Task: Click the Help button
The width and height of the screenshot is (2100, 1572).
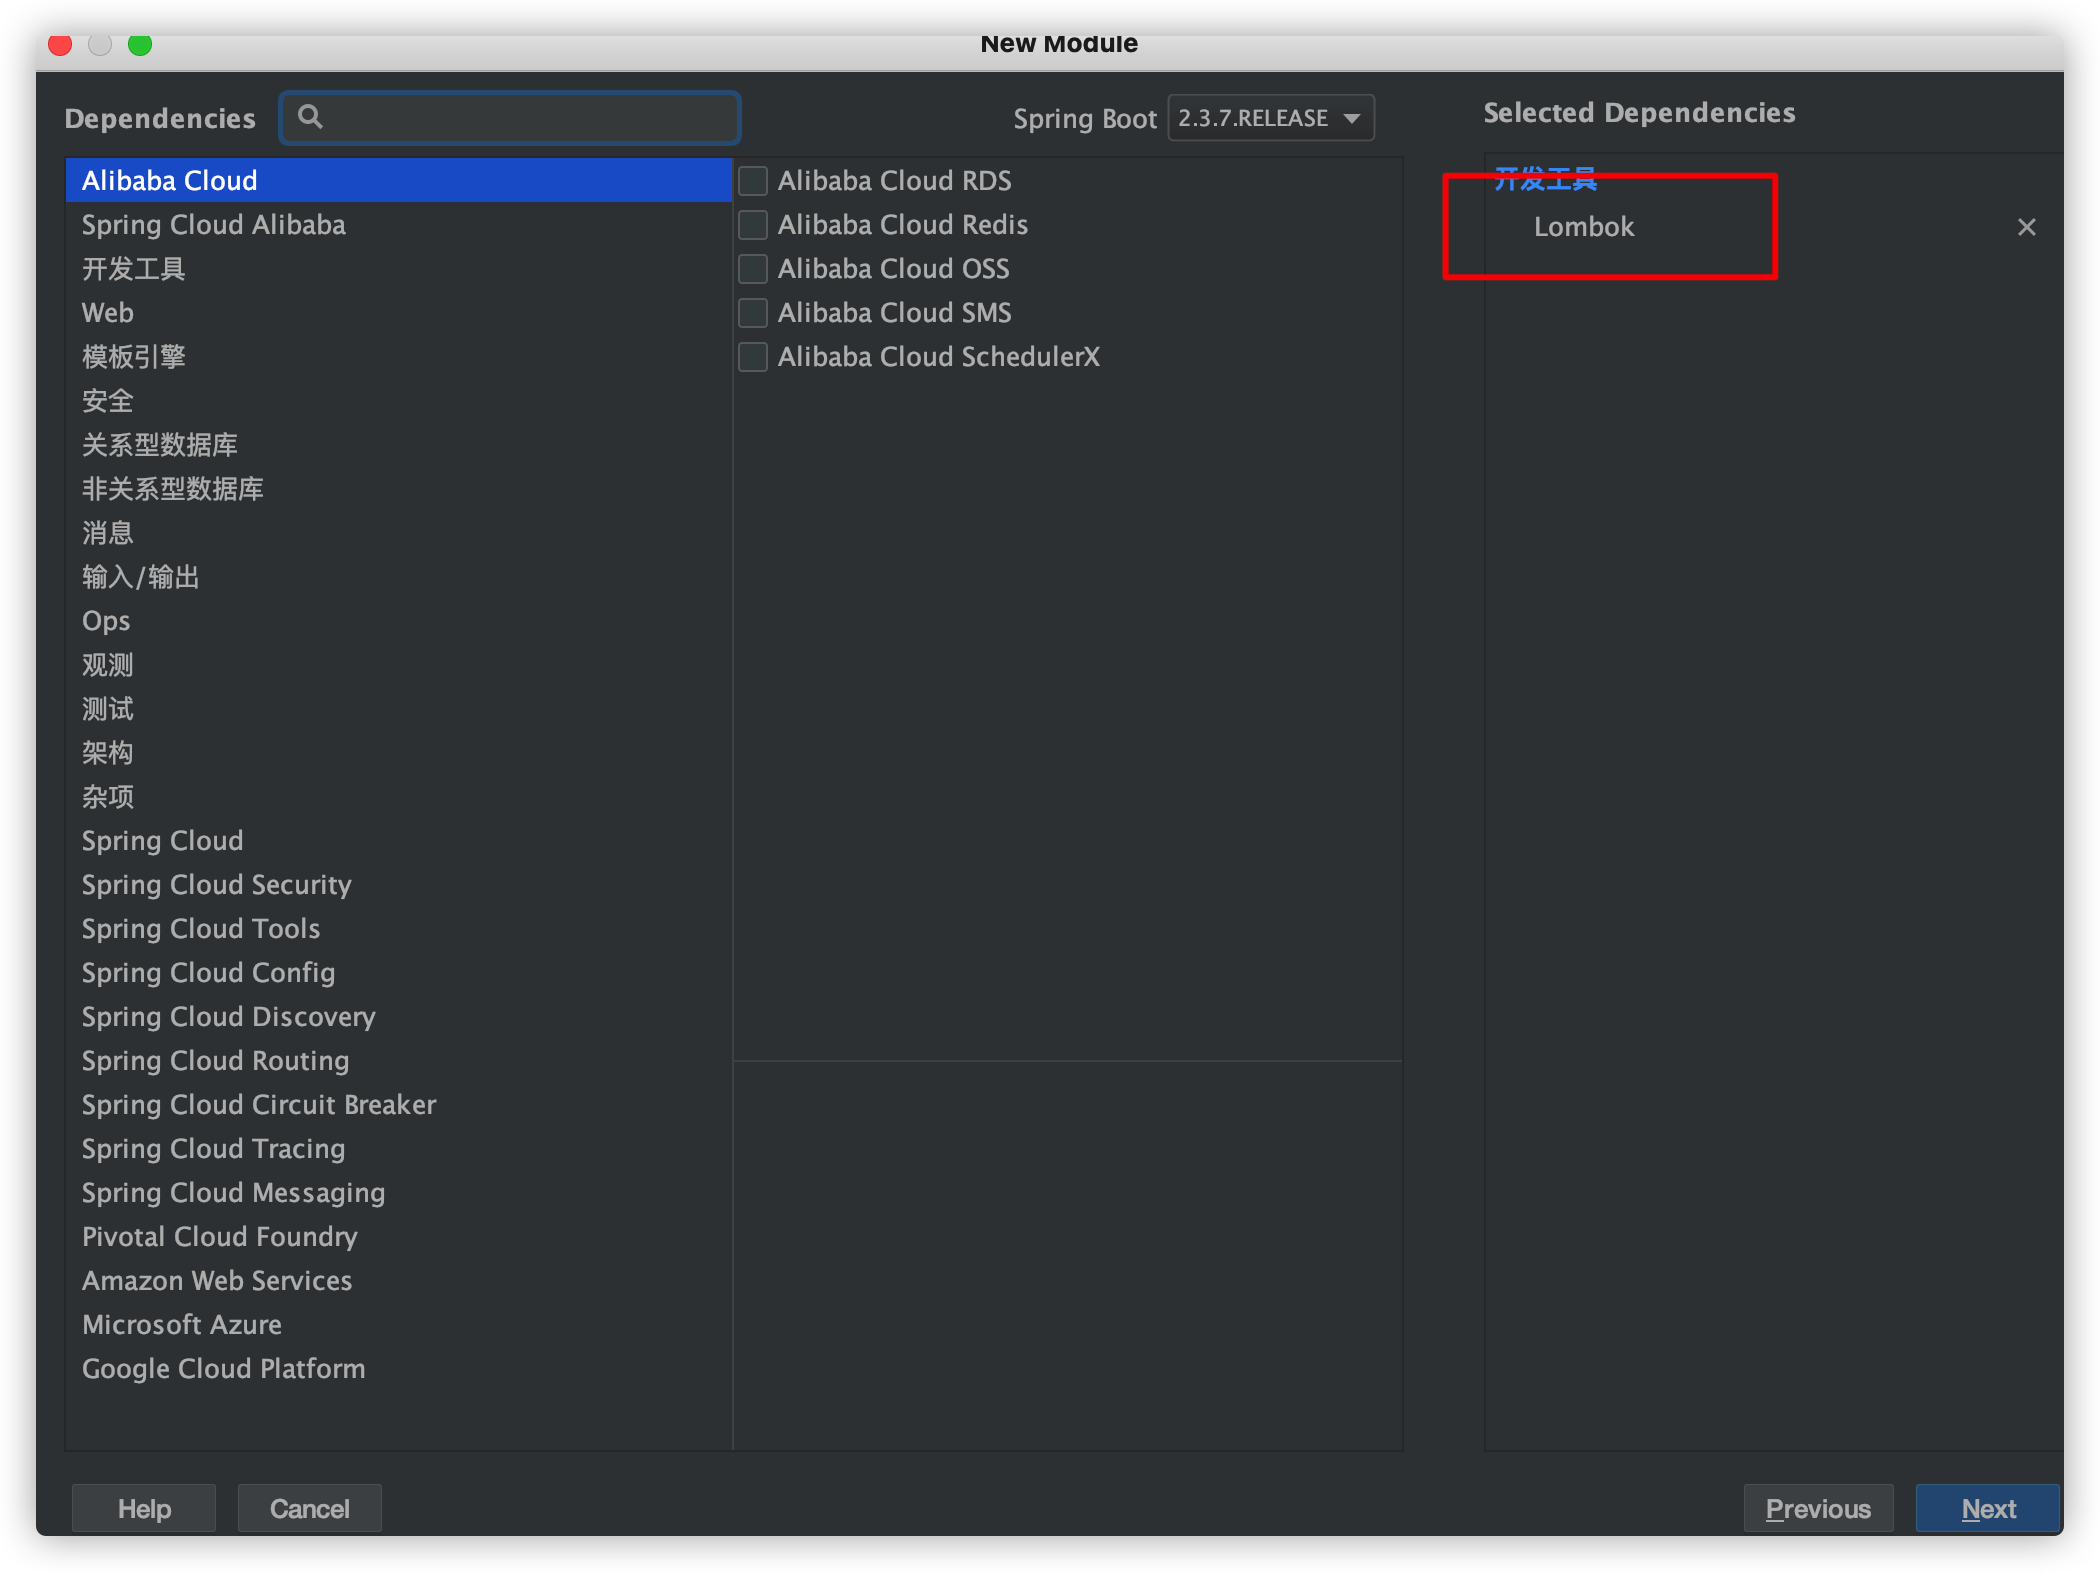Action: point(144,1508)
